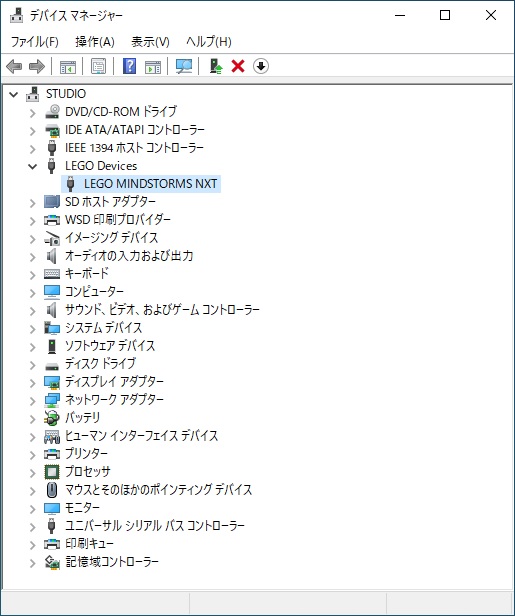Expand the プロセッサ category
Viewport: 515px width, 616px height.
[x=33, y=473]
